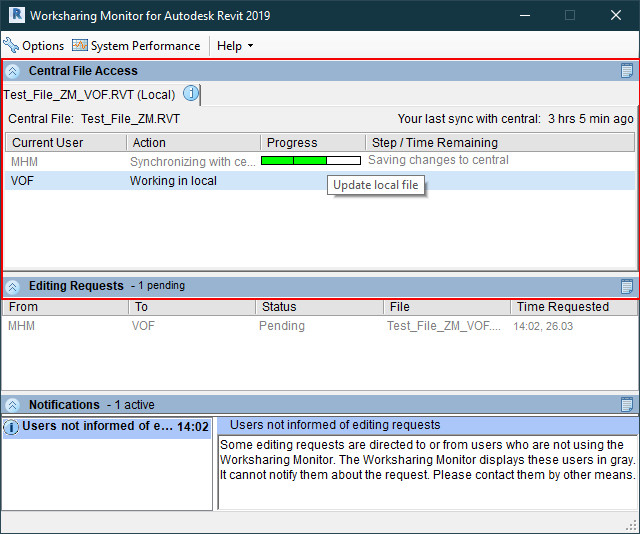Click the MHM synchronizing progress bar
The image size is (640, 534).
tap(310, 161)
